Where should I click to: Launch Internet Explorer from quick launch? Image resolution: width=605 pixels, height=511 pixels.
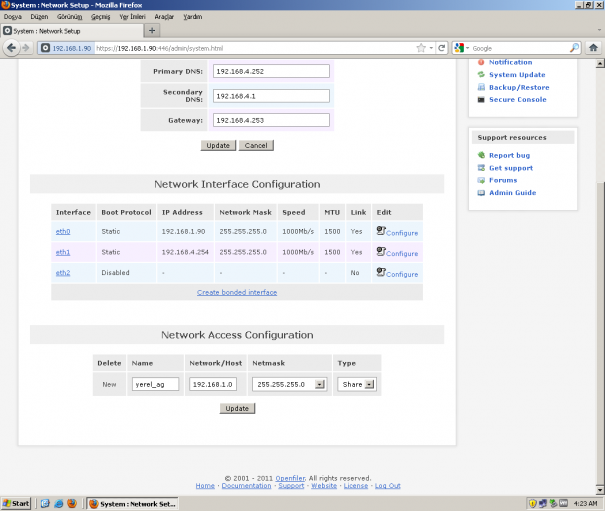click(x=59, y=504)
